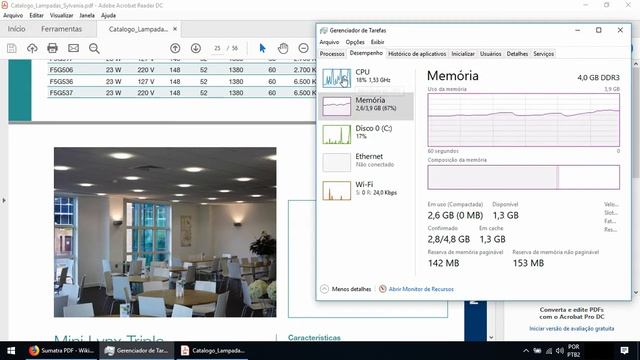This screenshot has height=360, width=640.
Task: Select Ethernet performance item
Action: pyautogui.click(x=366, y=162)
